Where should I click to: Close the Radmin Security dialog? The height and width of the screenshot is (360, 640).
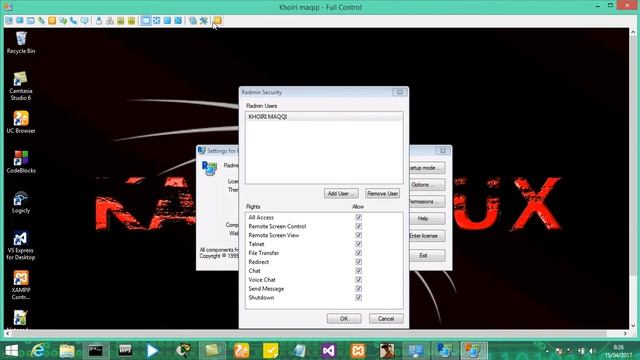click(x=400, y=92)
